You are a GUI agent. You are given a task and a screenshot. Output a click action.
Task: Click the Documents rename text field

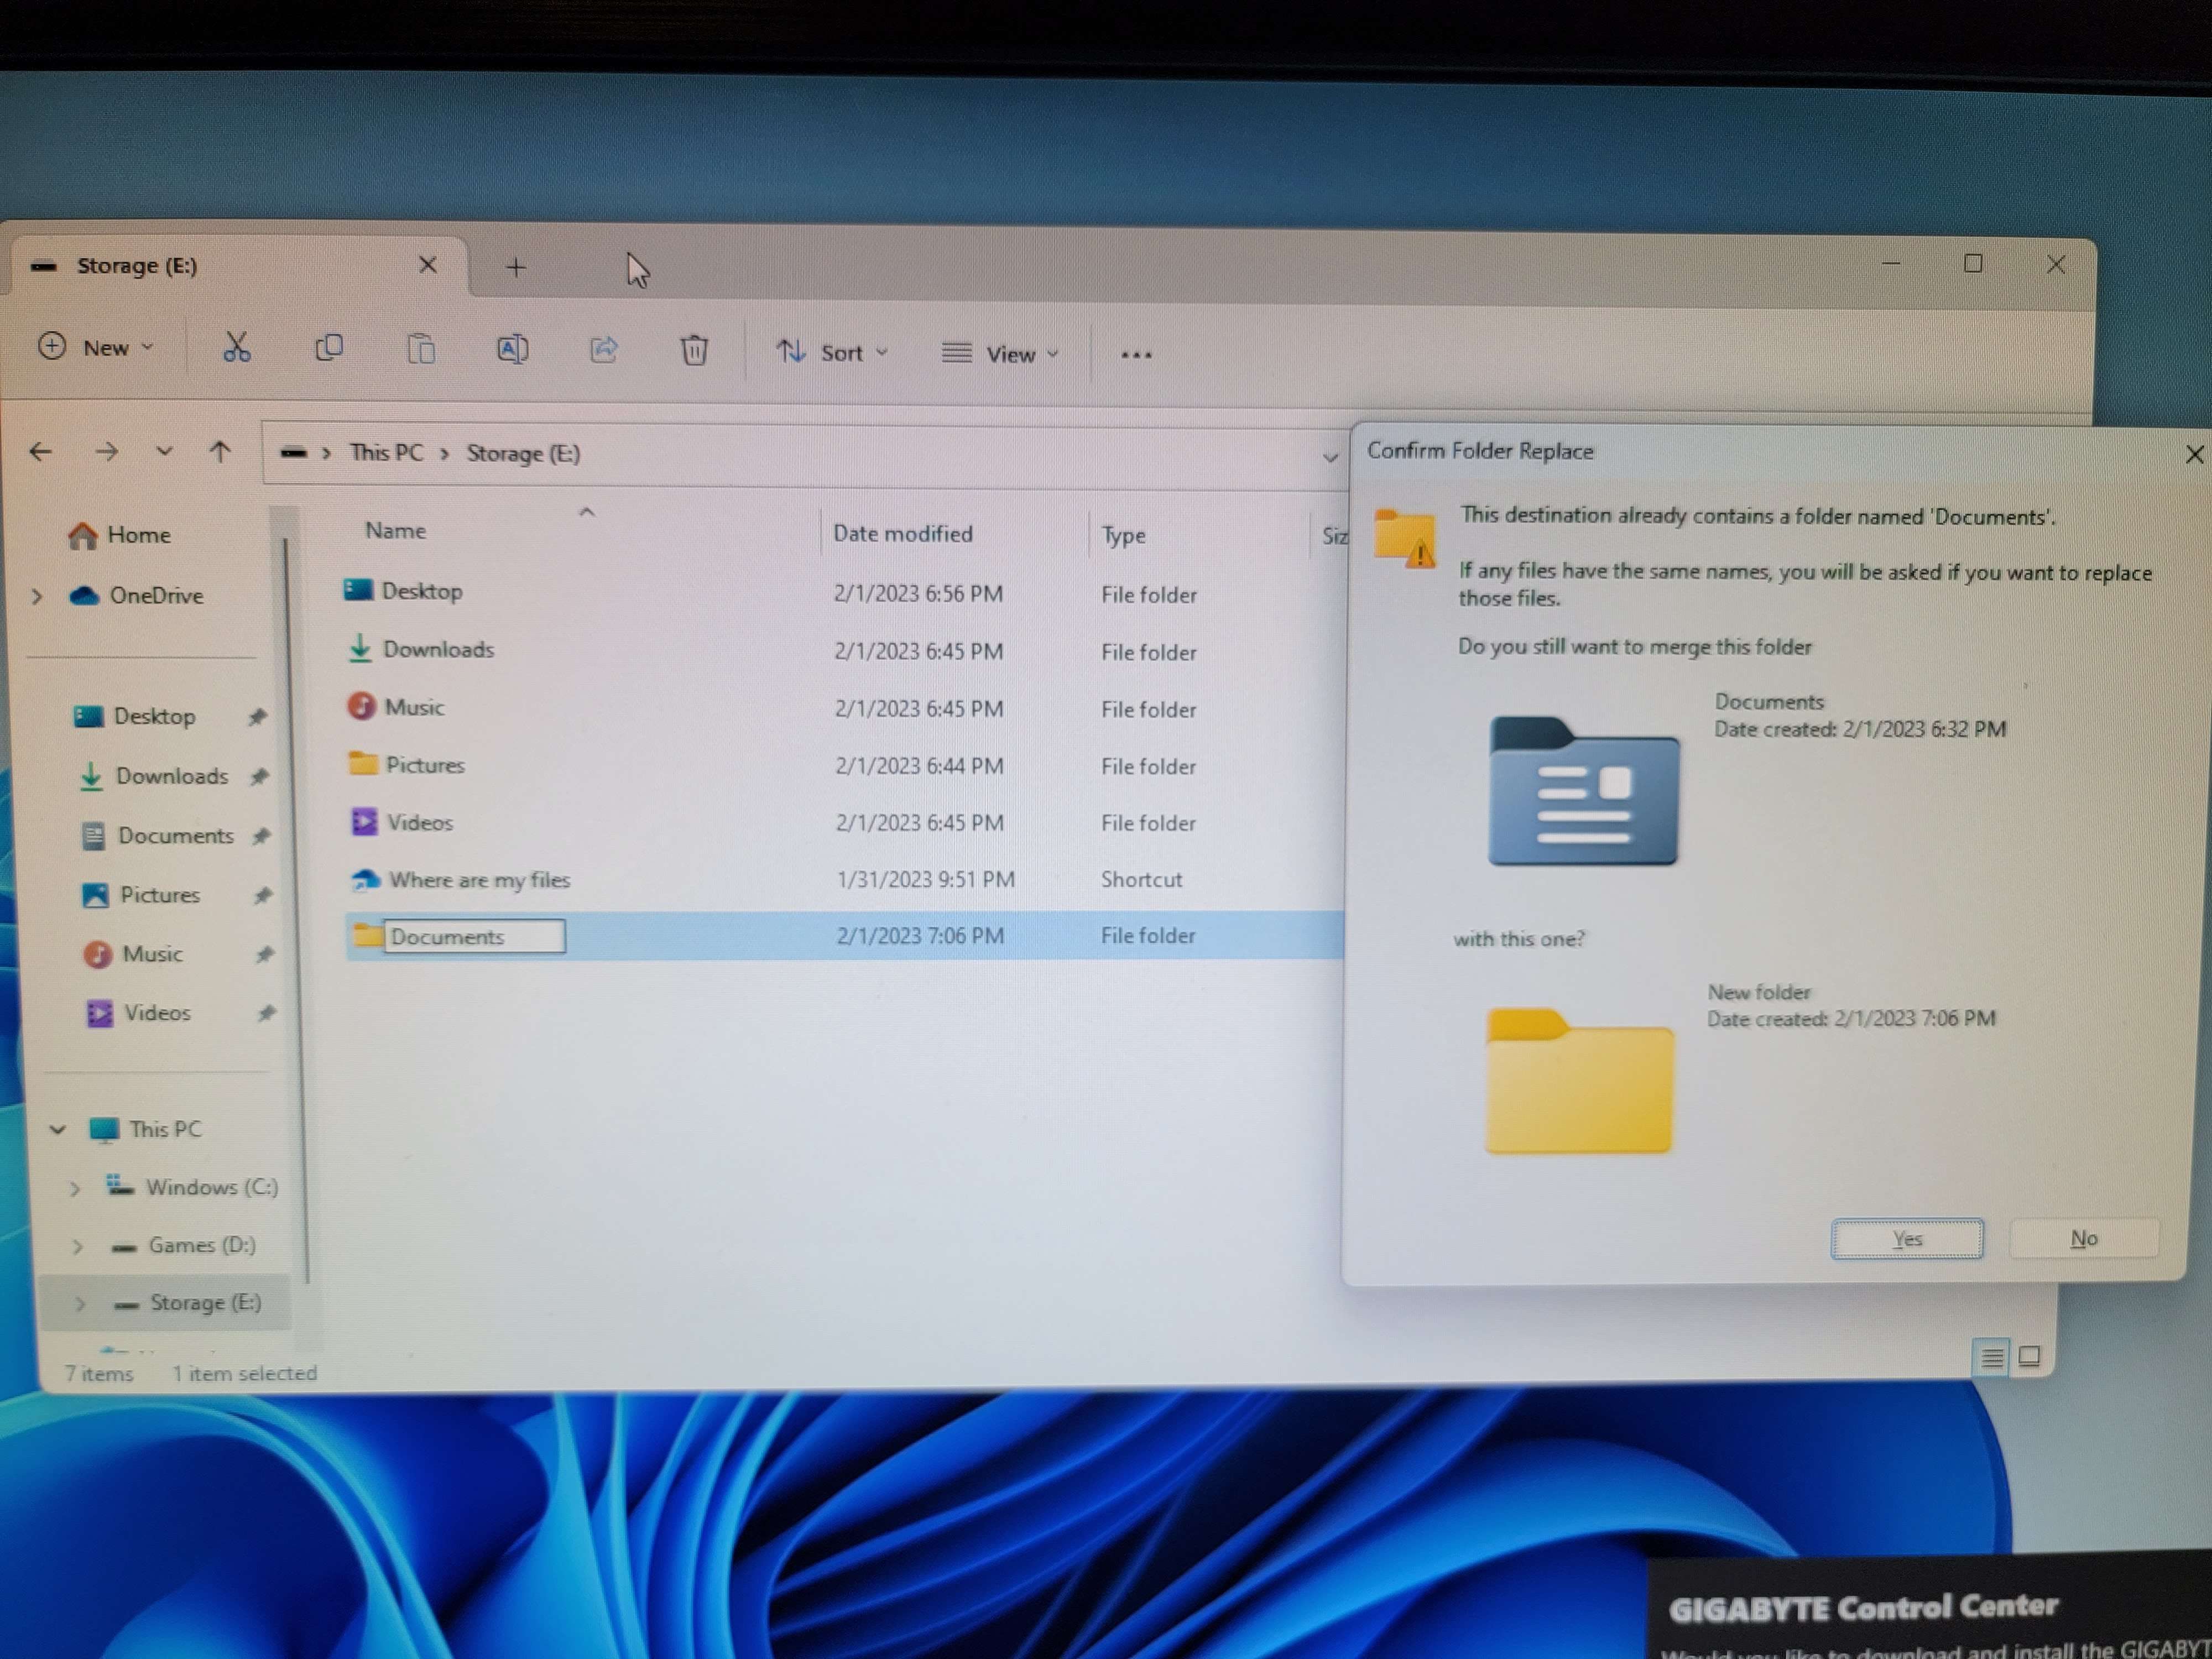[x=475, y=937]
